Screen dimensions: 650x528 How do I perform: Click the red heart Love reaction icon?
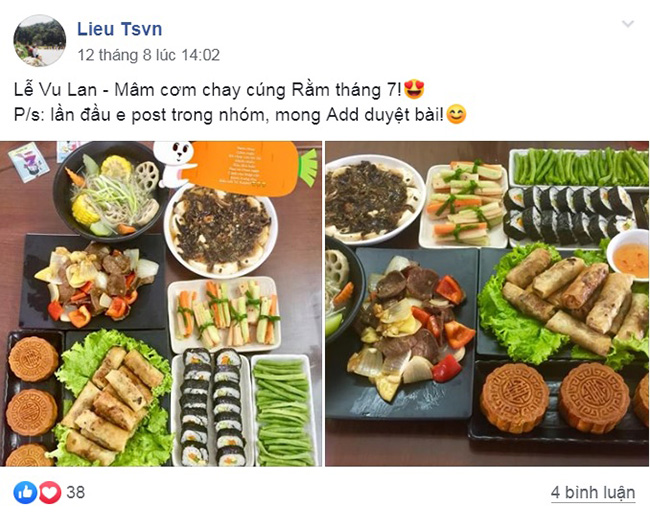click(50, 492)
